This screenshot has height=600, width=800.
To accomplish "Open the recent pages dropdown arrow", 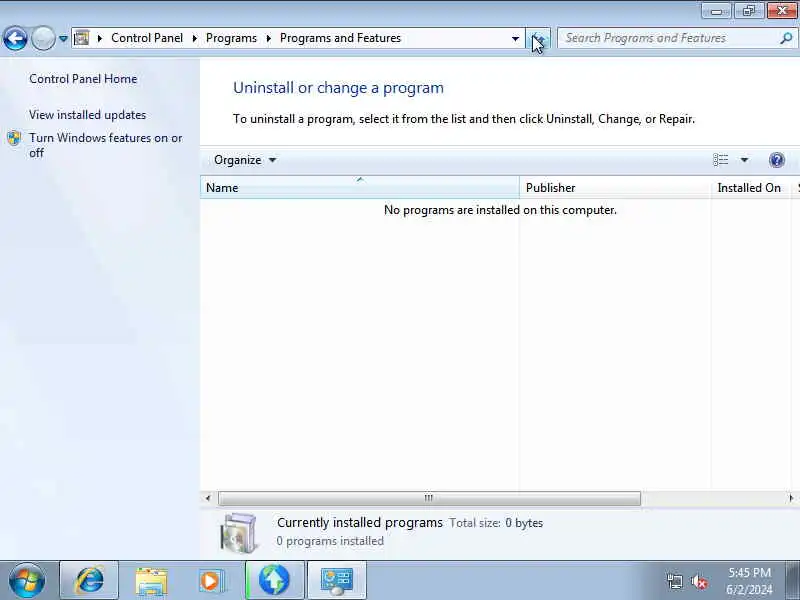I will click(63, 38).
